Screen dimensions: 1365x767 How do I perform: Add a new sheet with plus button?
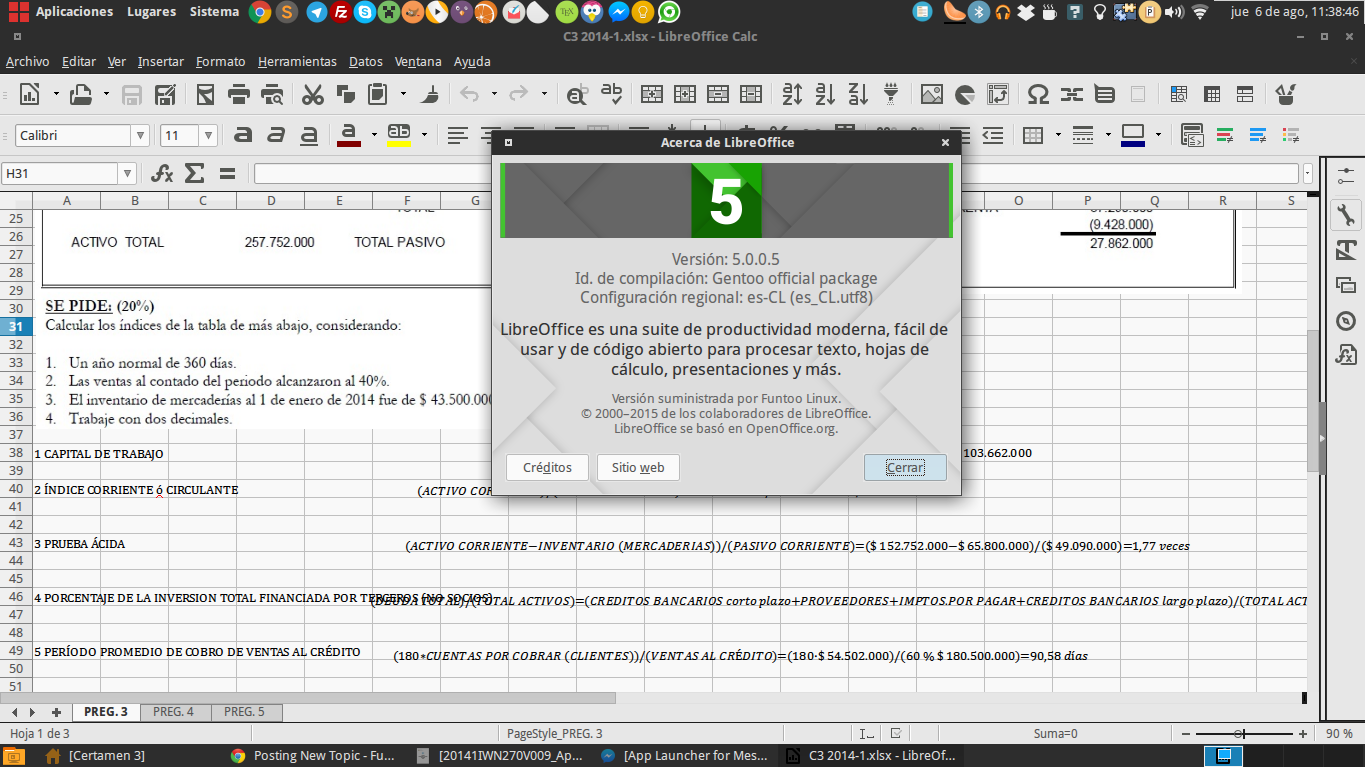pyautogui.click(x=56, y=712)
